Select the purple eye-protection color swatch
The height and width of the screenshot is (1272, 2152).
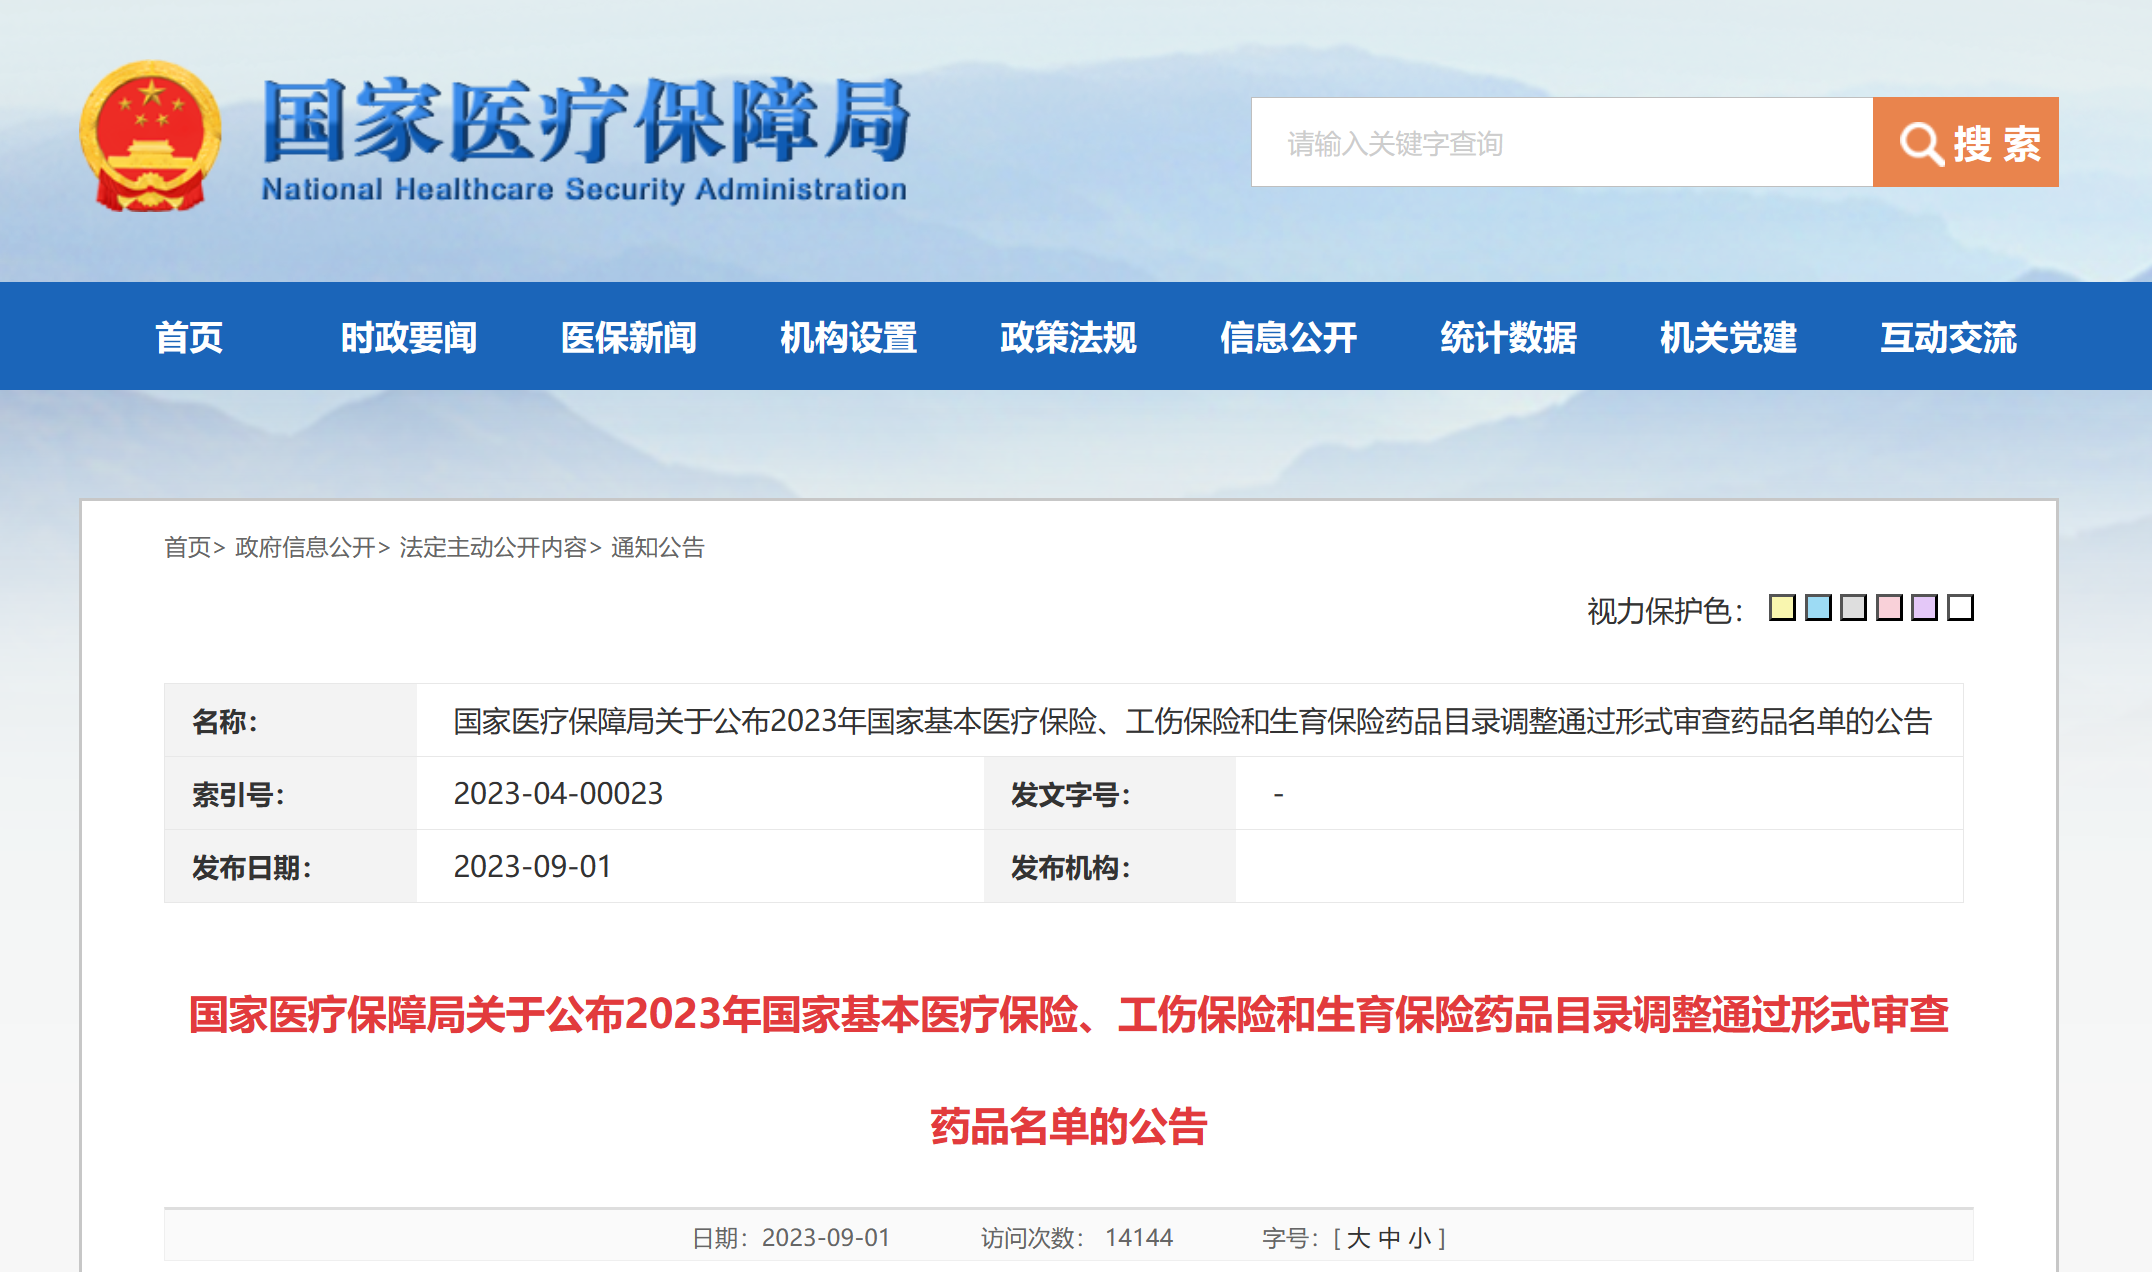(x=1924, y=608)
